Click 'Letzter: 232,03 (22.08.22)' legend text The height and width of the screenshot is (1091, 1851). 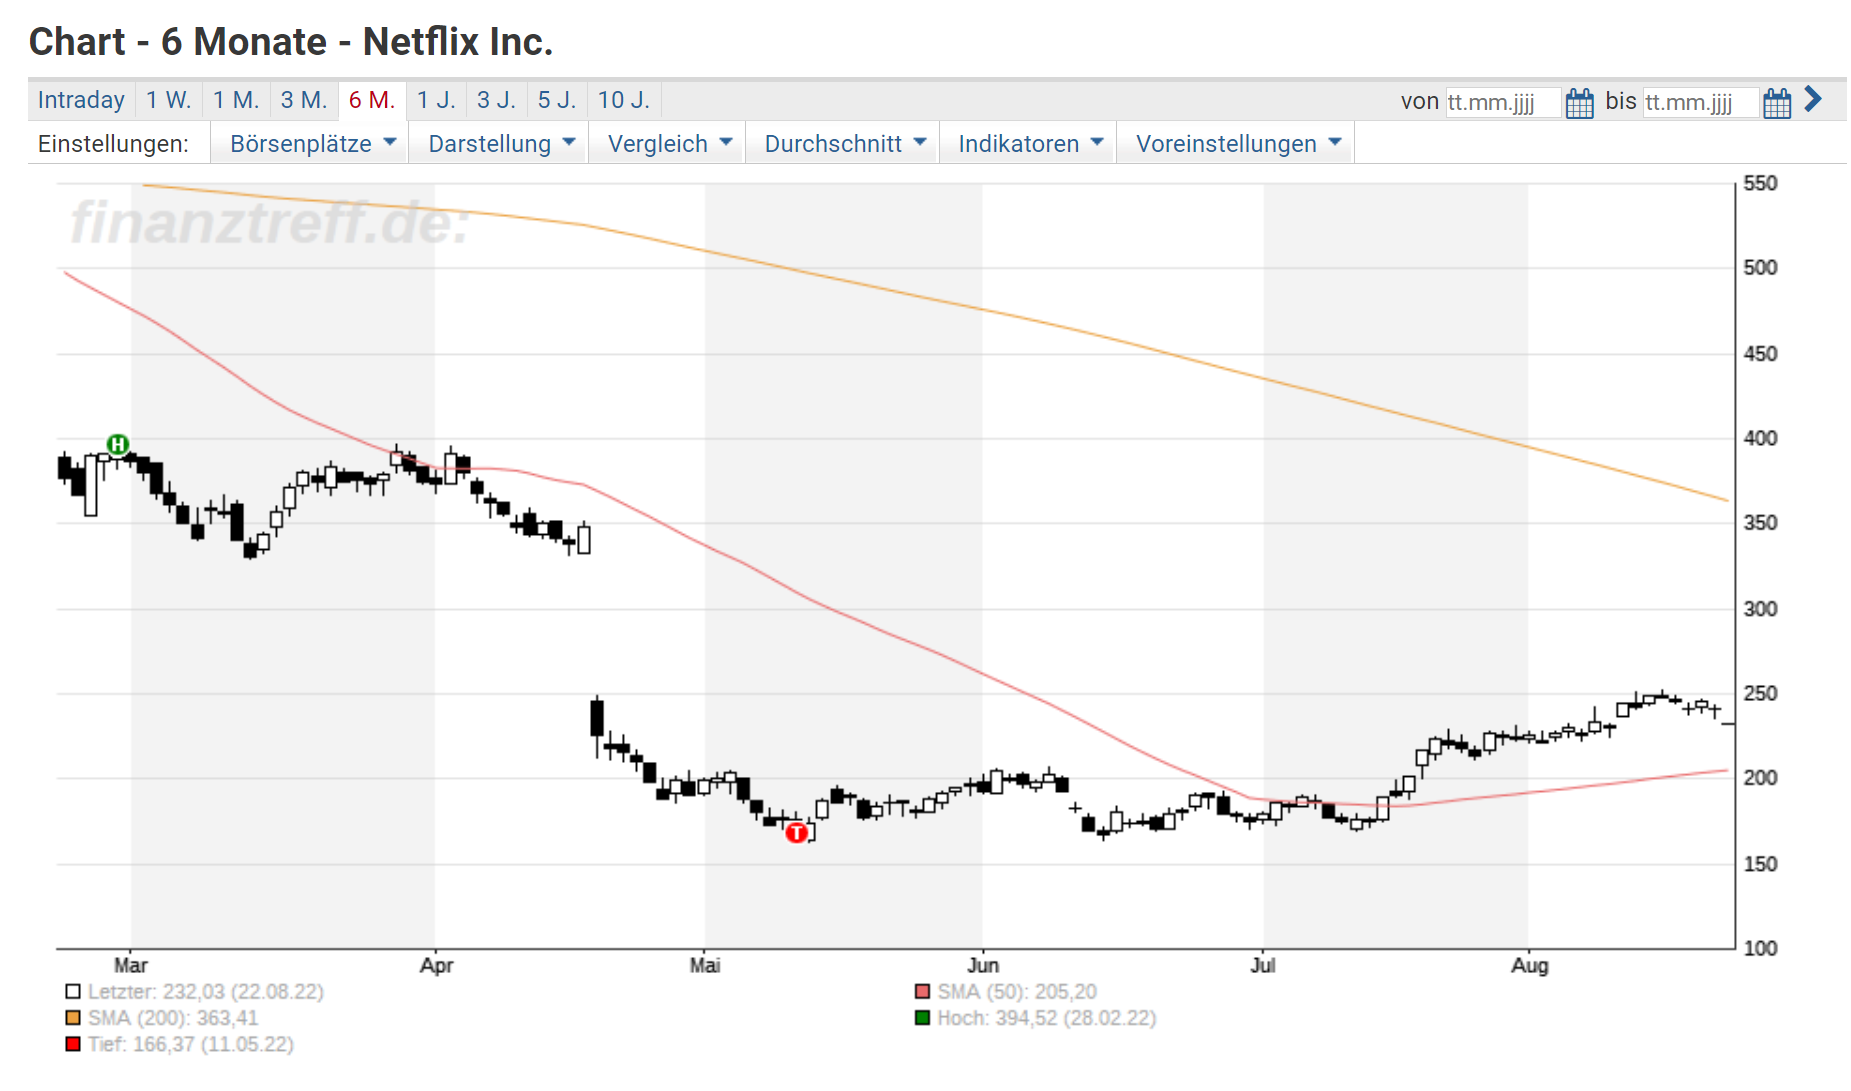click(206, 992)
